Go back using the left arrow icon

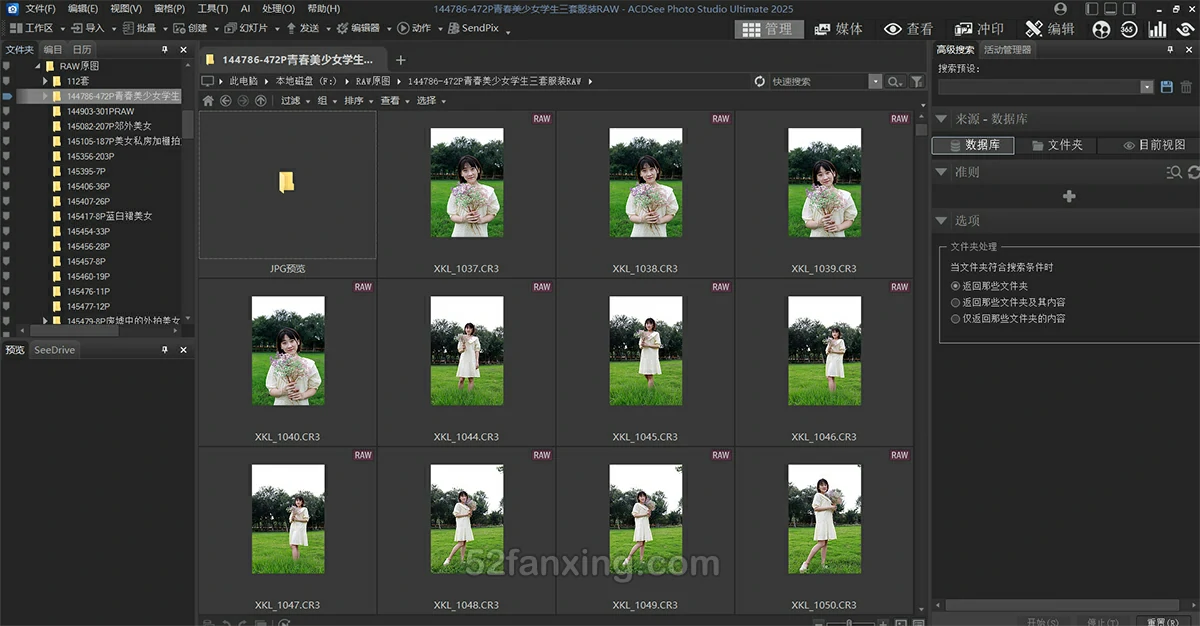226,100
